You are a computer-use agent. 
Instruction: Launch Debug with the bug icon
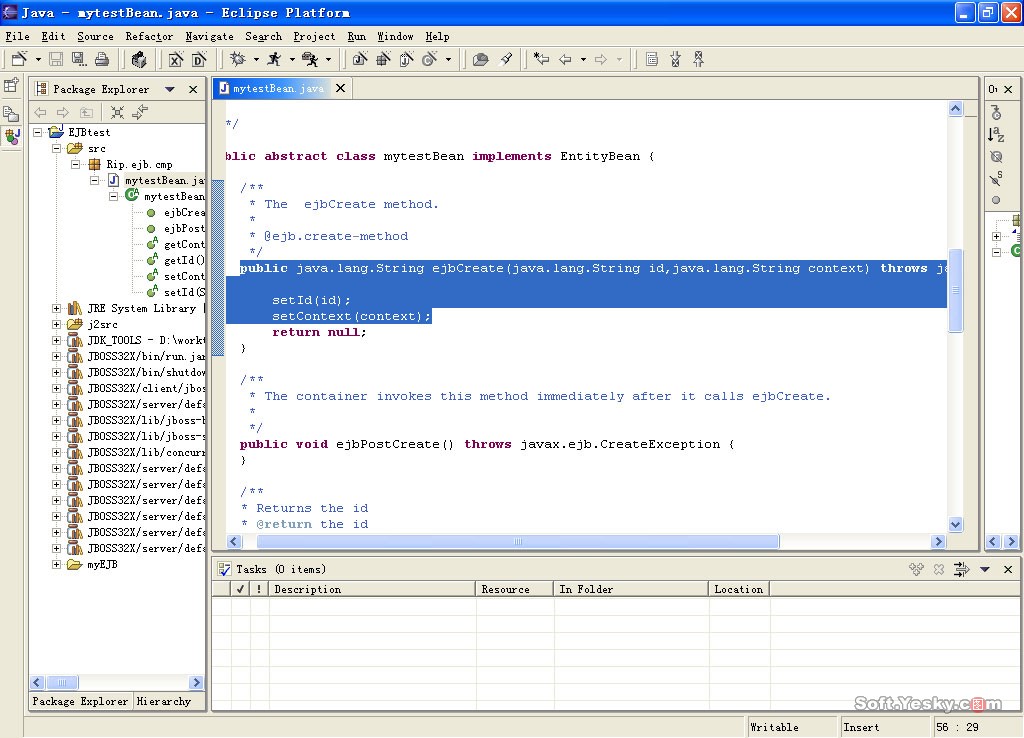click(x=238, y=60)
